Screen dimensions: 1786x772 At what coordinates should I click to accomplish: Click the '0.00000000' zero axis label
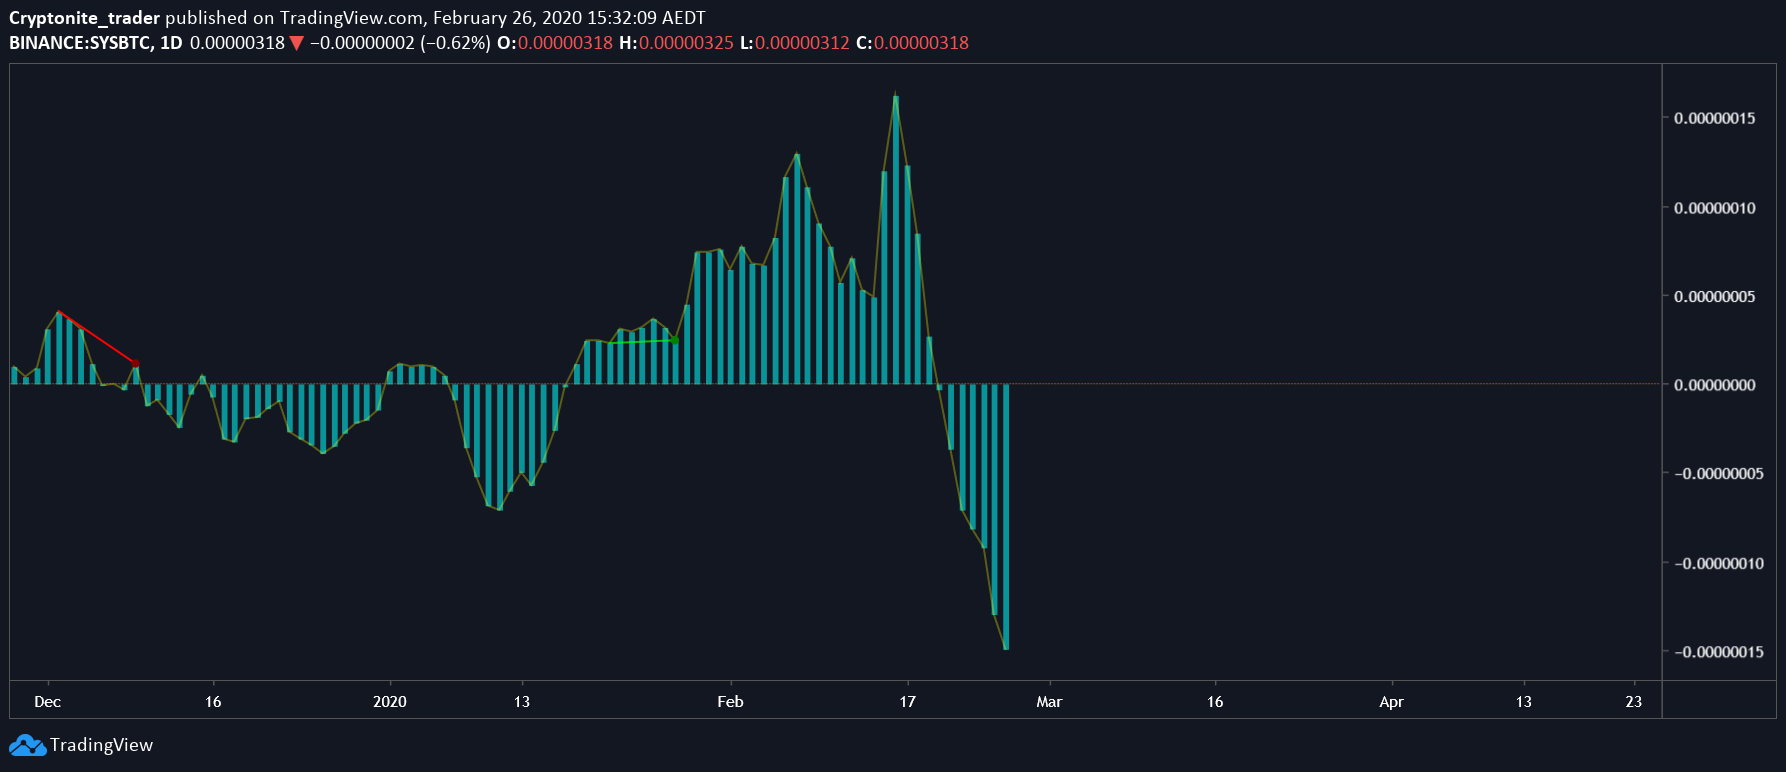pyautogui.click(x=1714, y=385)
